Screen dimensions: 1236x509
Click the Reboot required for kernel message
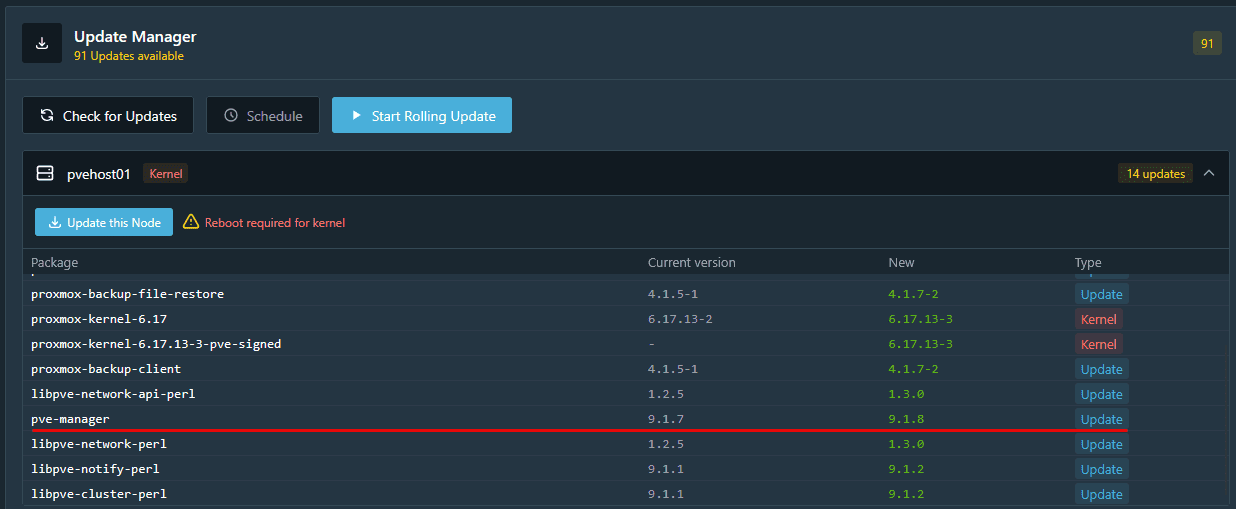pyautogui.click(x=275, y=222)
